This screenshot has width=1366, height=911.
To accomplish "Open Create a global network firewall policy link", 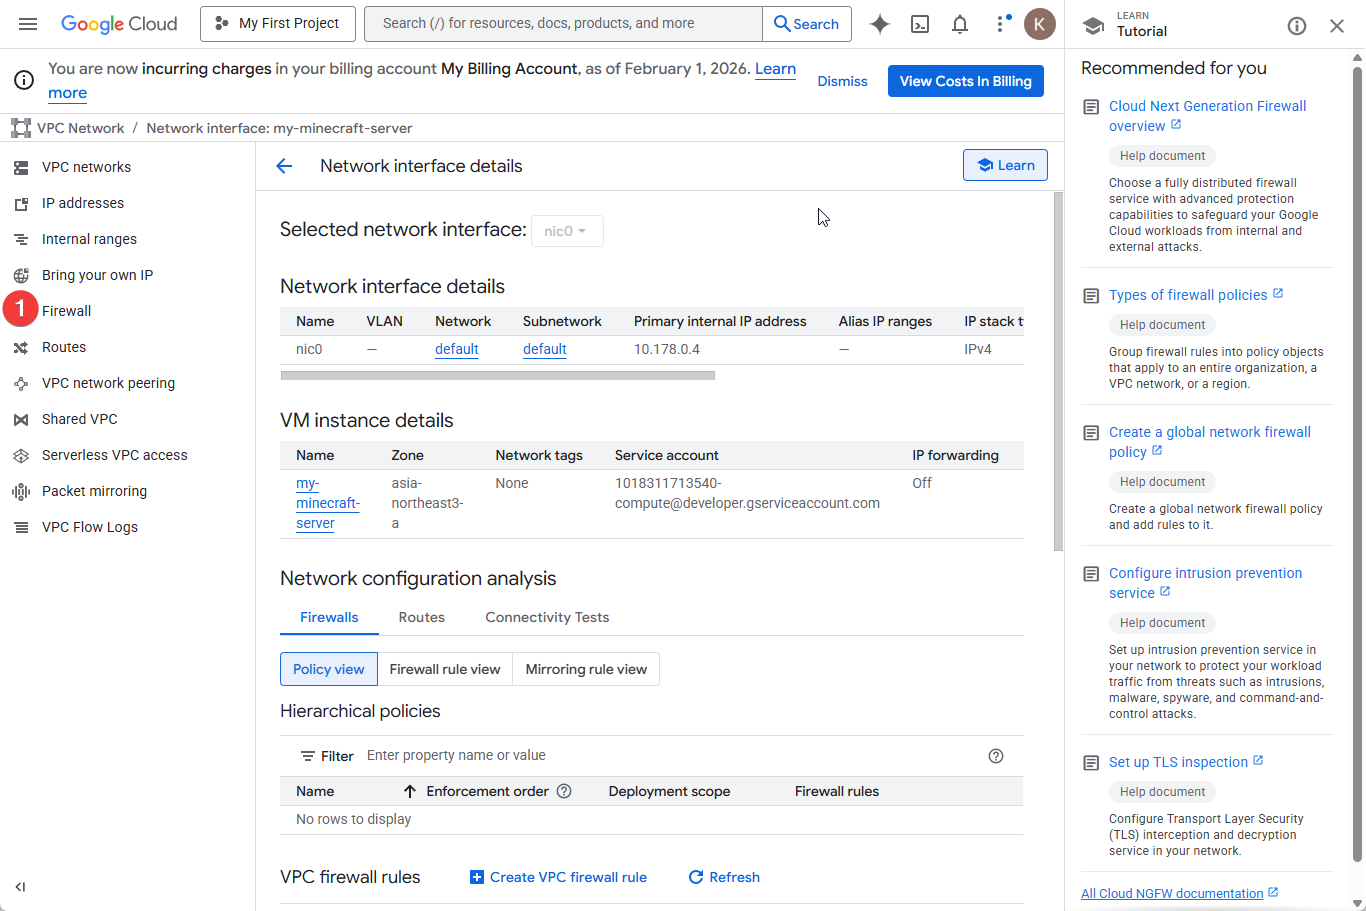I will pyautogui.click(x=1210, y=442).
